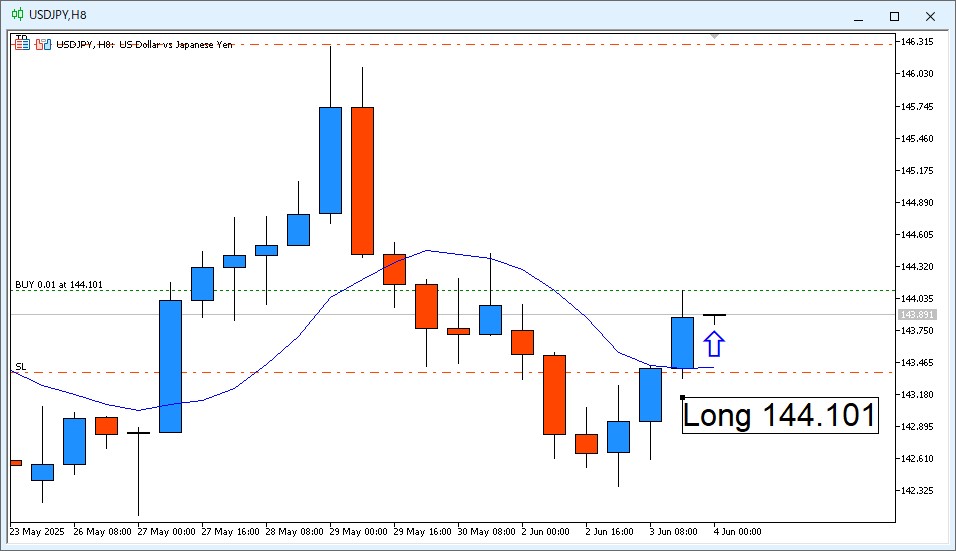
Task: Click price scale value 142.325
Action: tap(917, 491)
